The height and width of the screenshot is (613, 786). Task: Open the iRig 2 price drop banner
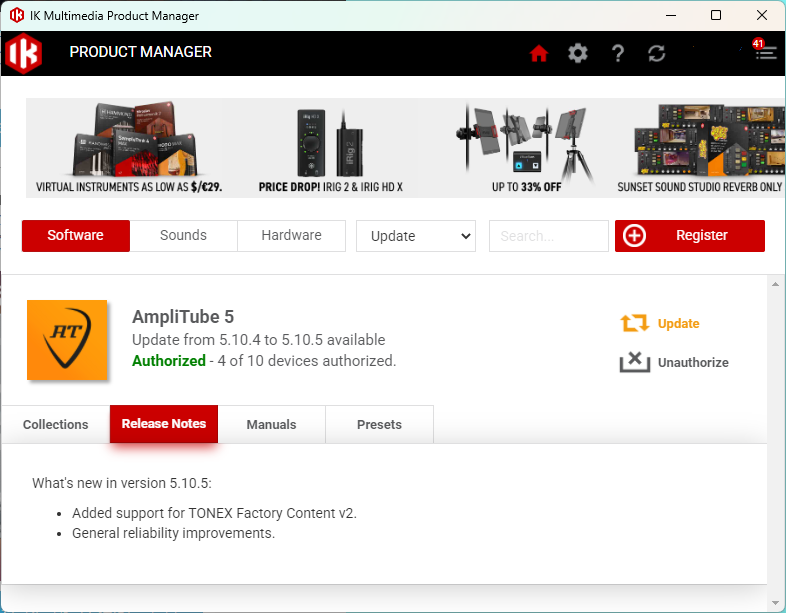(x=331, y=148)
